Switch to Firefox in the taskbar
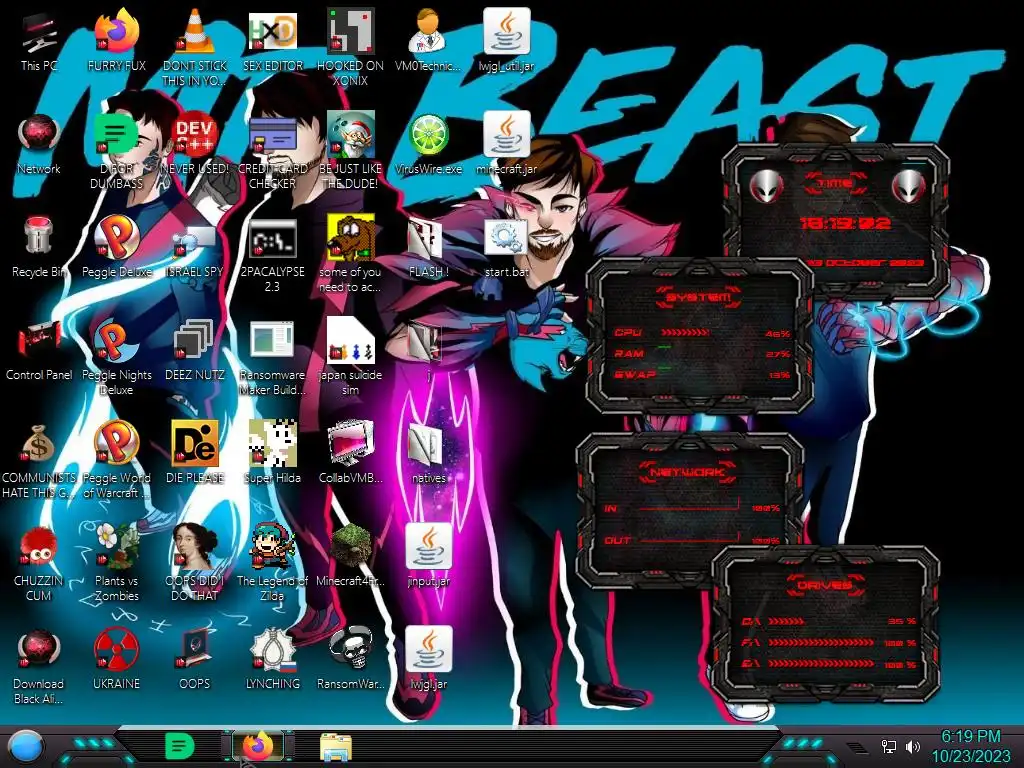Viewport: 1024px width, 768px height. tap(258, 746)
